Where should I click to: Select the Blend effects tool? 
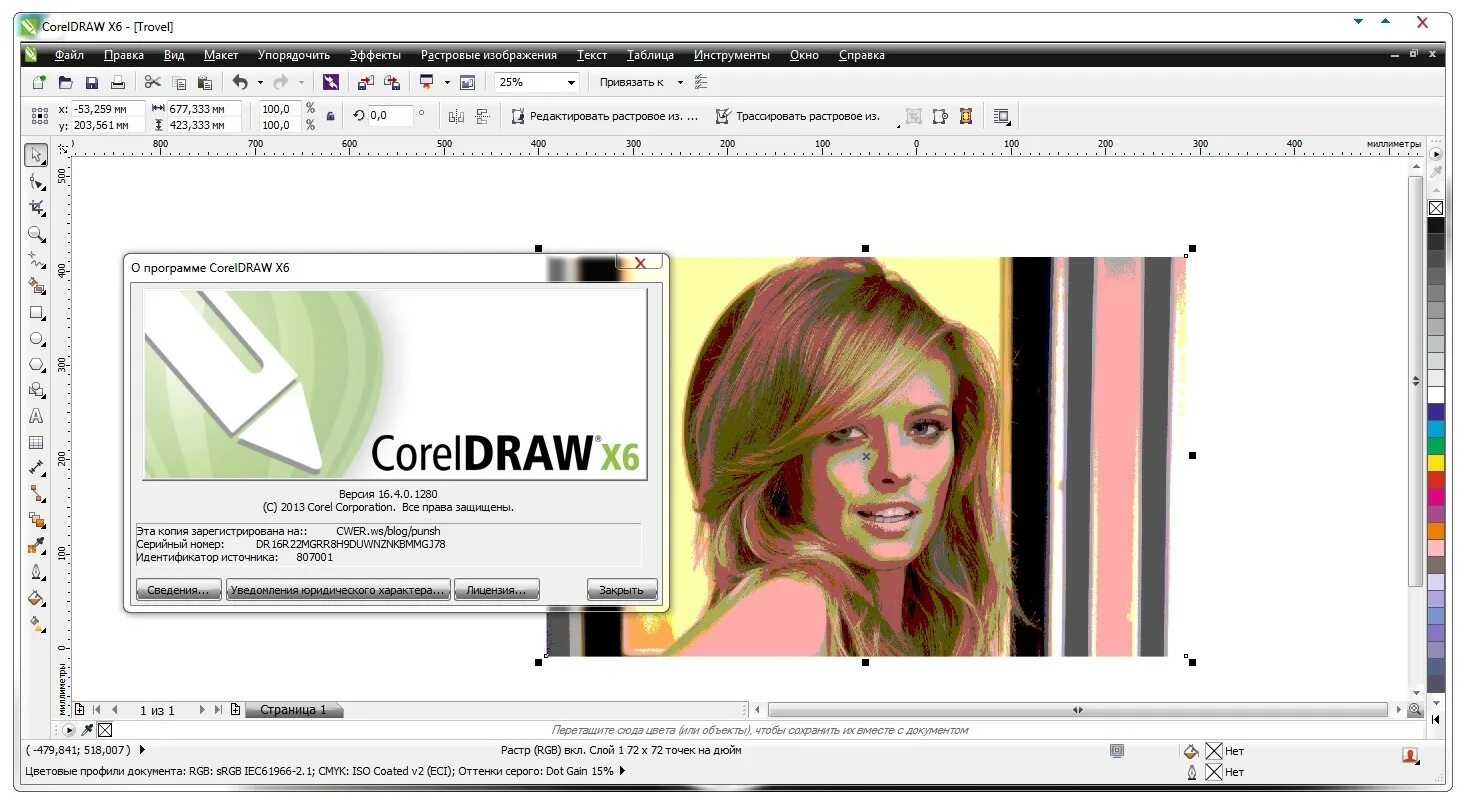[37, 520]
